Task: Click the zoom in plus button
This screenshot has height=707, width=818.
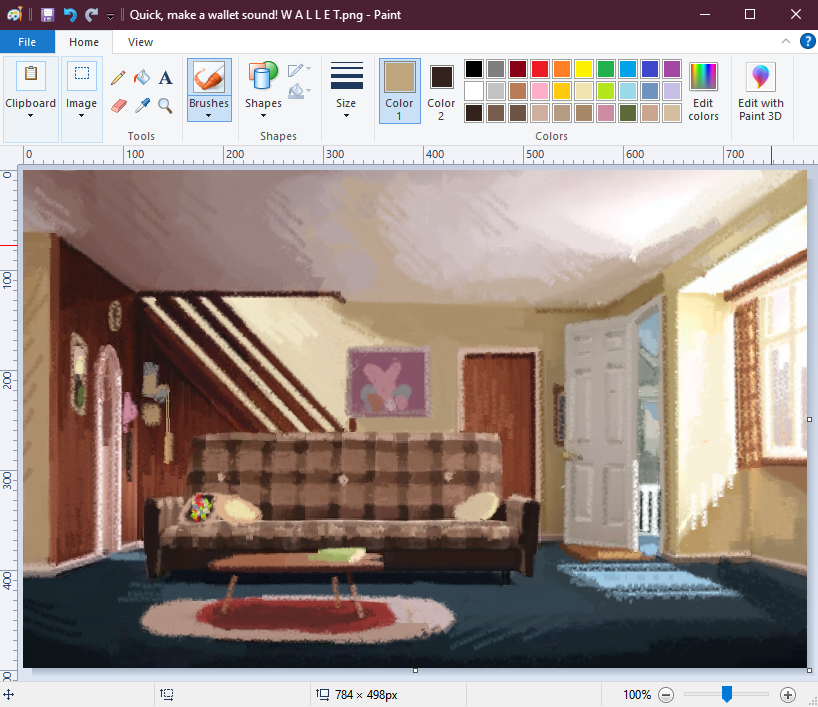Action: 788,694
